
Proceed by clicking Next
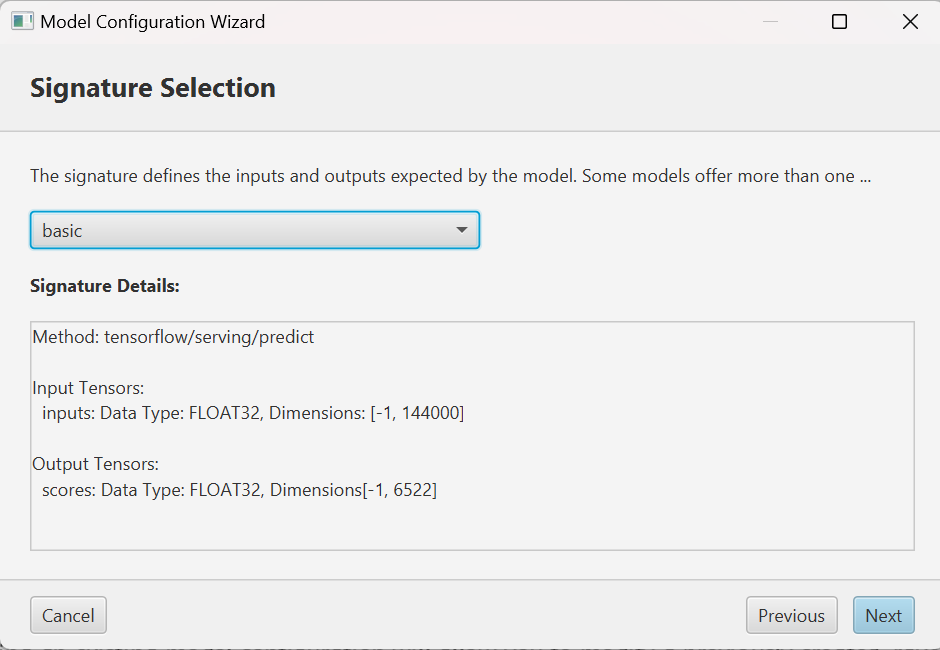tap(883, 616)
